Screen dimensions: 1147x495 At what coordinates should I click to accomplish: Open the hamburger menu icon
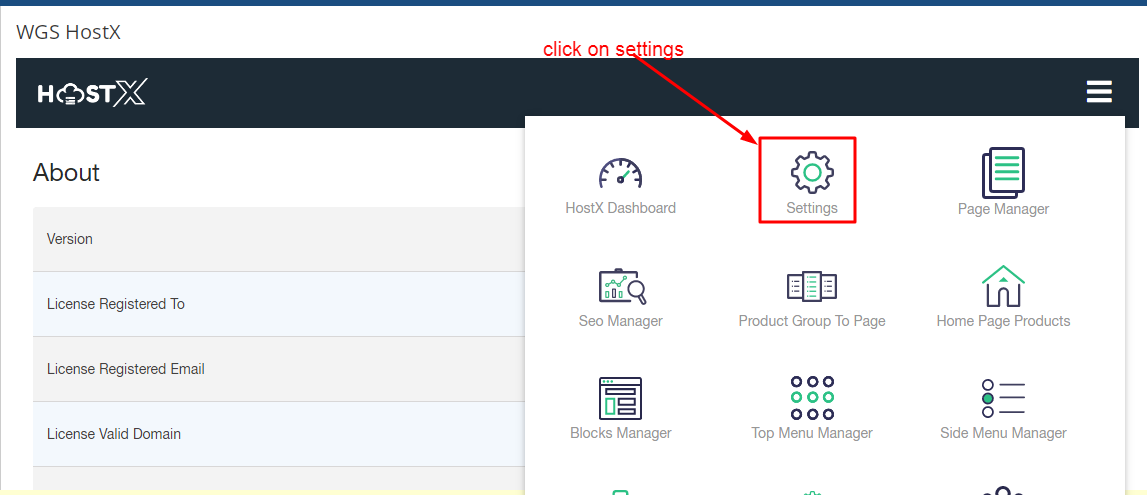tap(1099, 92)
